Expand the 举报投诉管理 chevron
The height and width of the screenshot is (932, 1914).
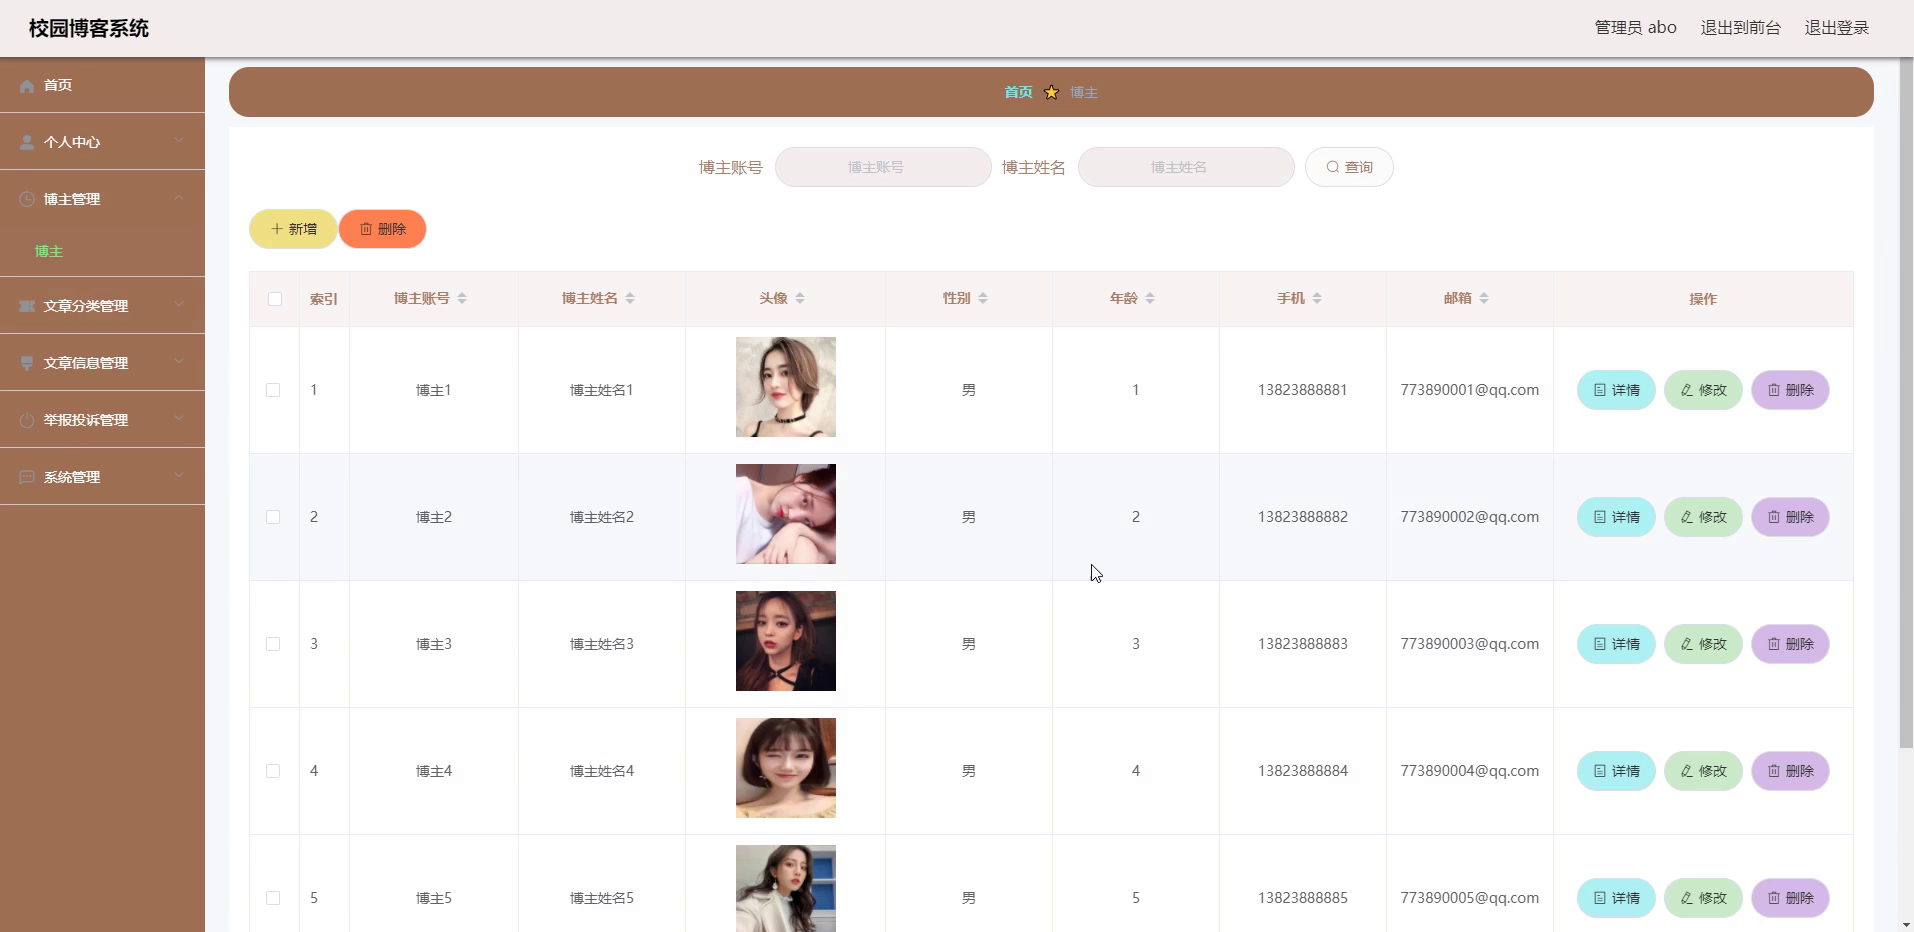(179, 418)
